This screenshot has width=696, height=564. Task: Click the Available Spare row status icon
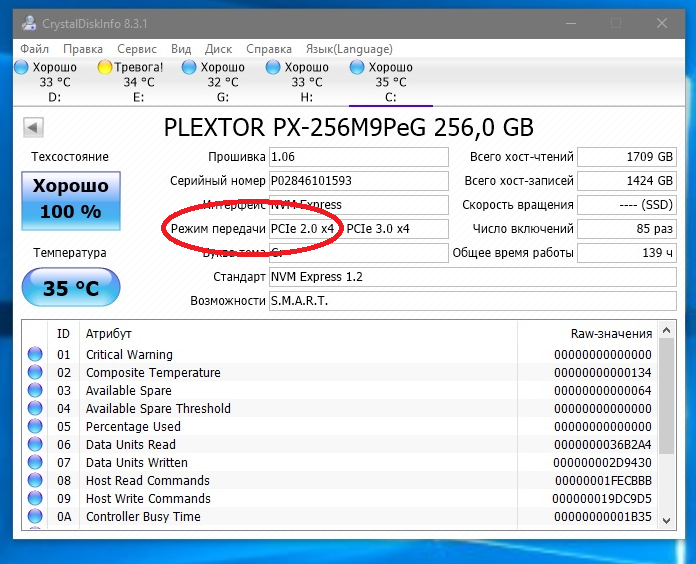(x=35, y=390)
